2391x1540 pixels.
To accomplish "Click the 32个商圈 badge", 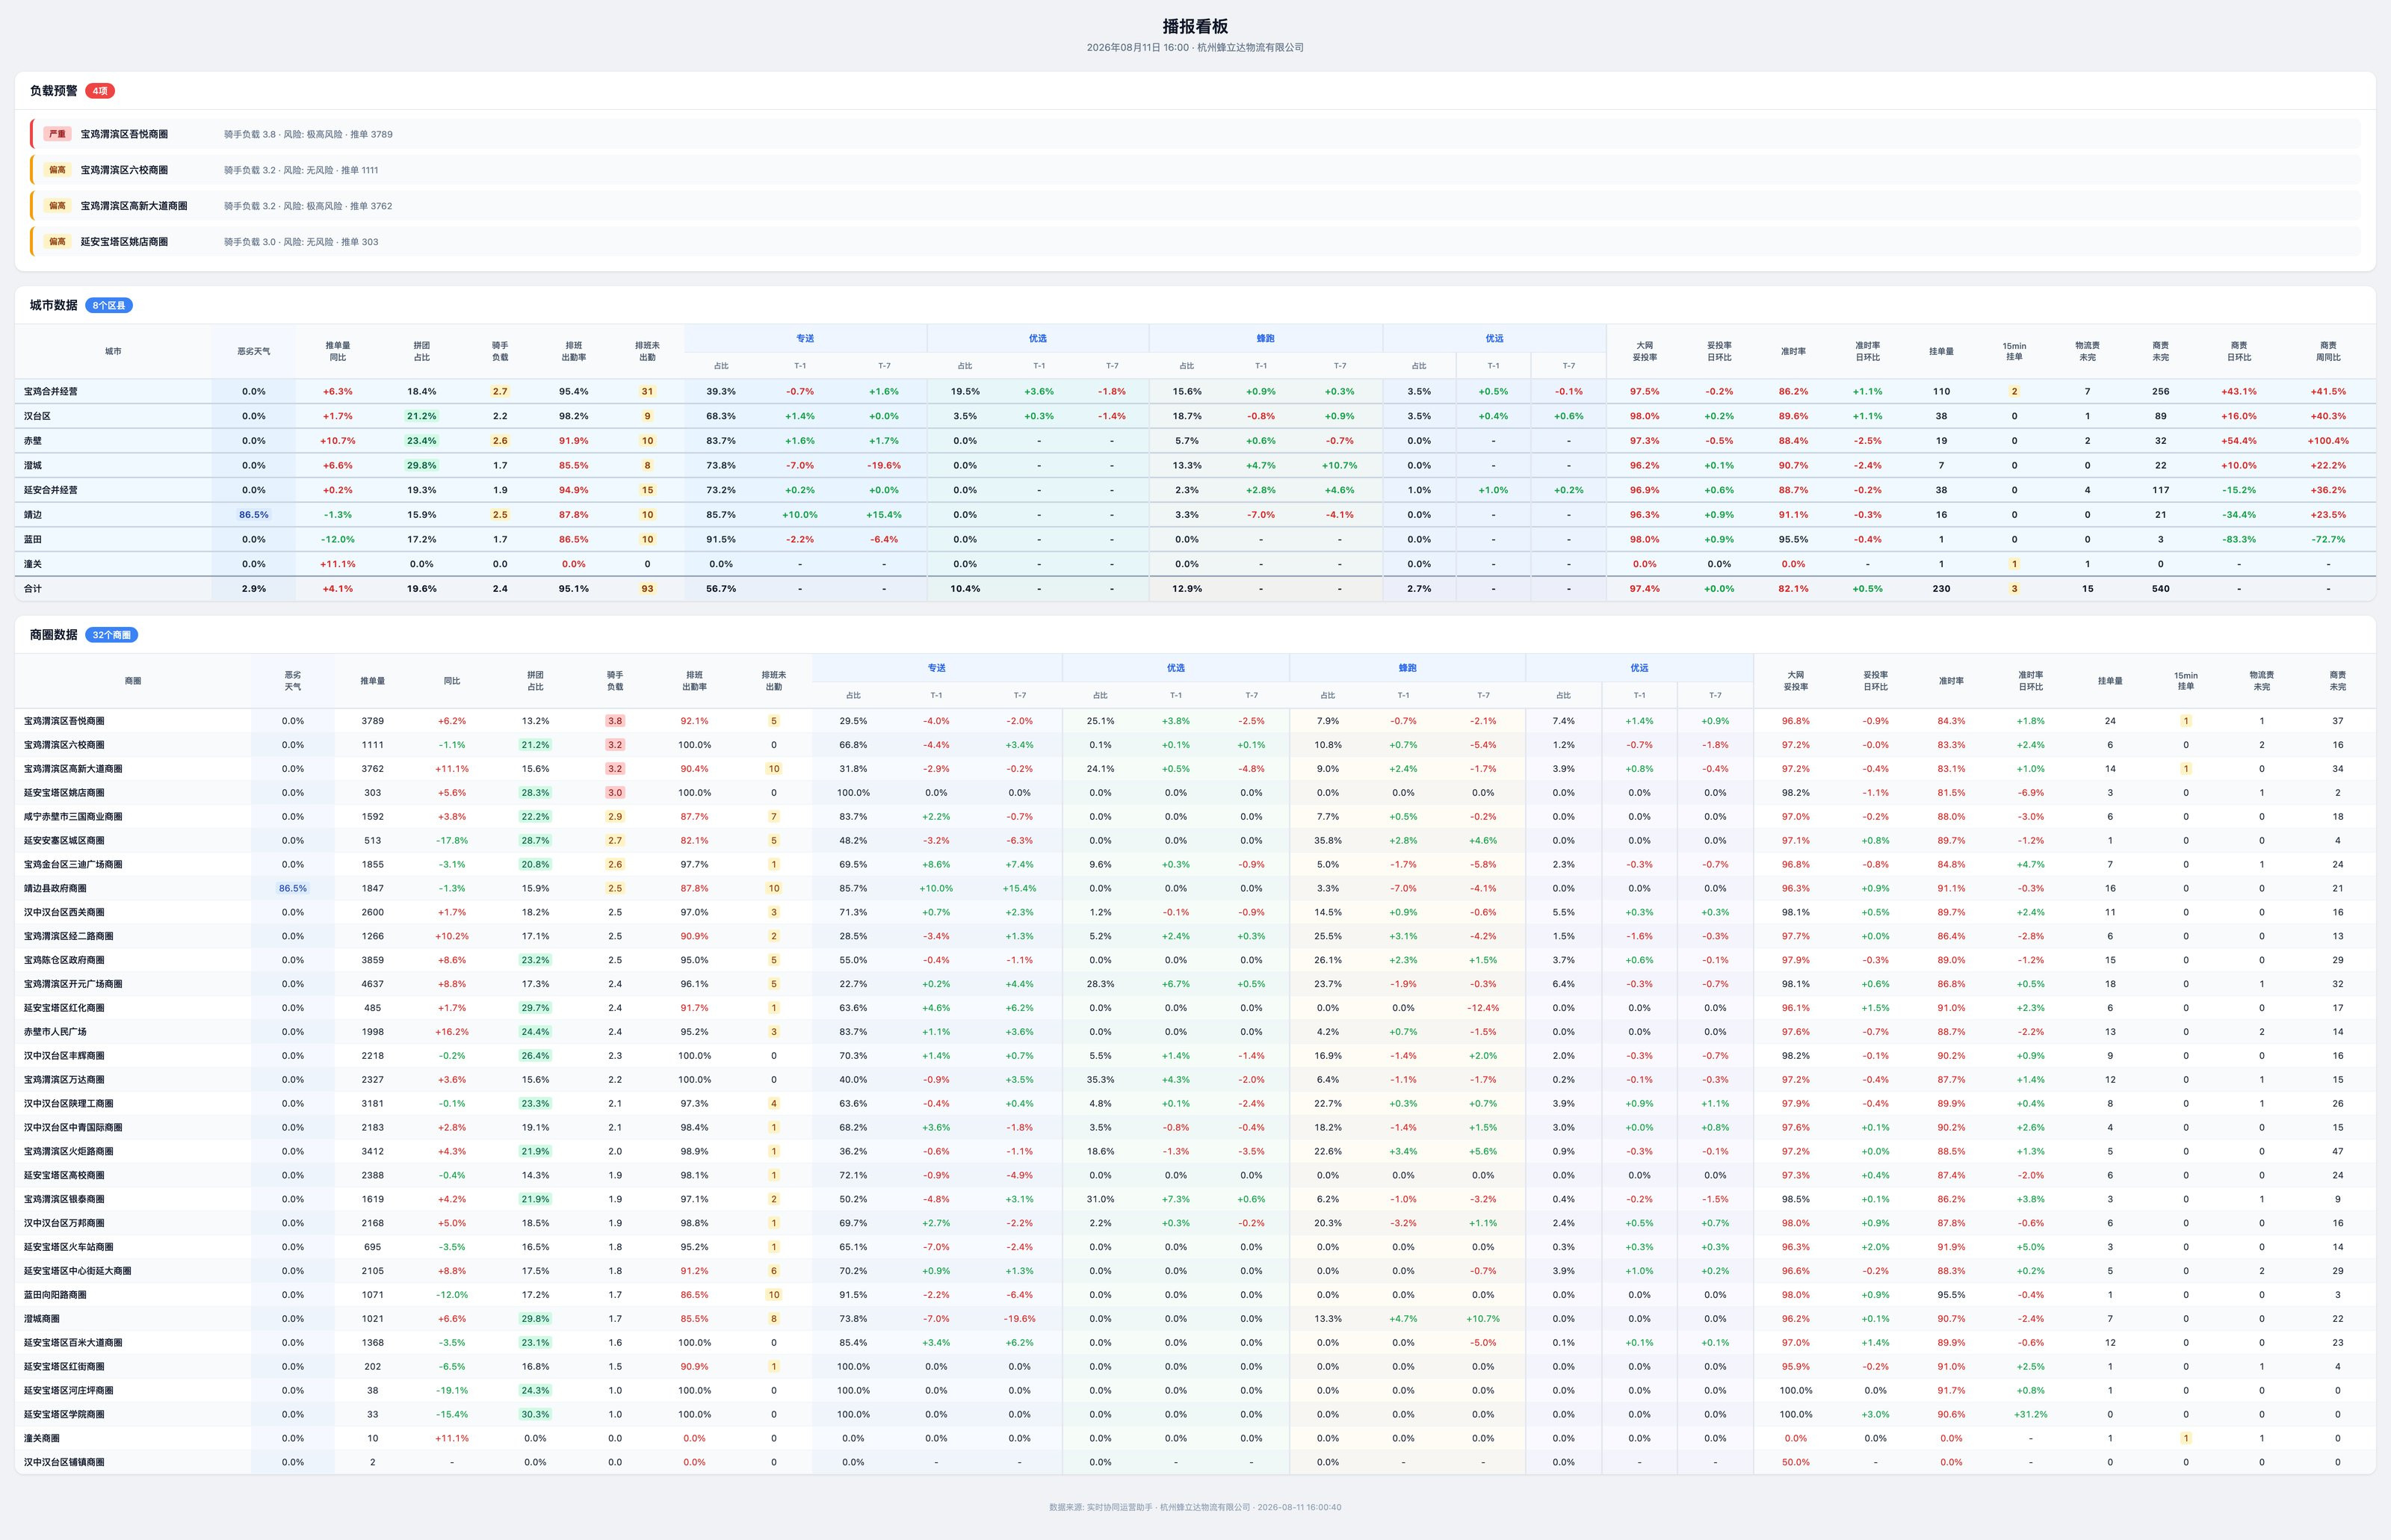I will (x=112, y=635).
